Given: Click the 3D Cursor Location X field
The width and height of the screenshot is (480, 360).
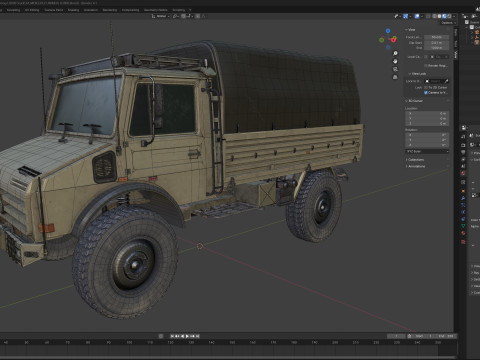Looking at the screenshot, I should [x=427, y=113].
